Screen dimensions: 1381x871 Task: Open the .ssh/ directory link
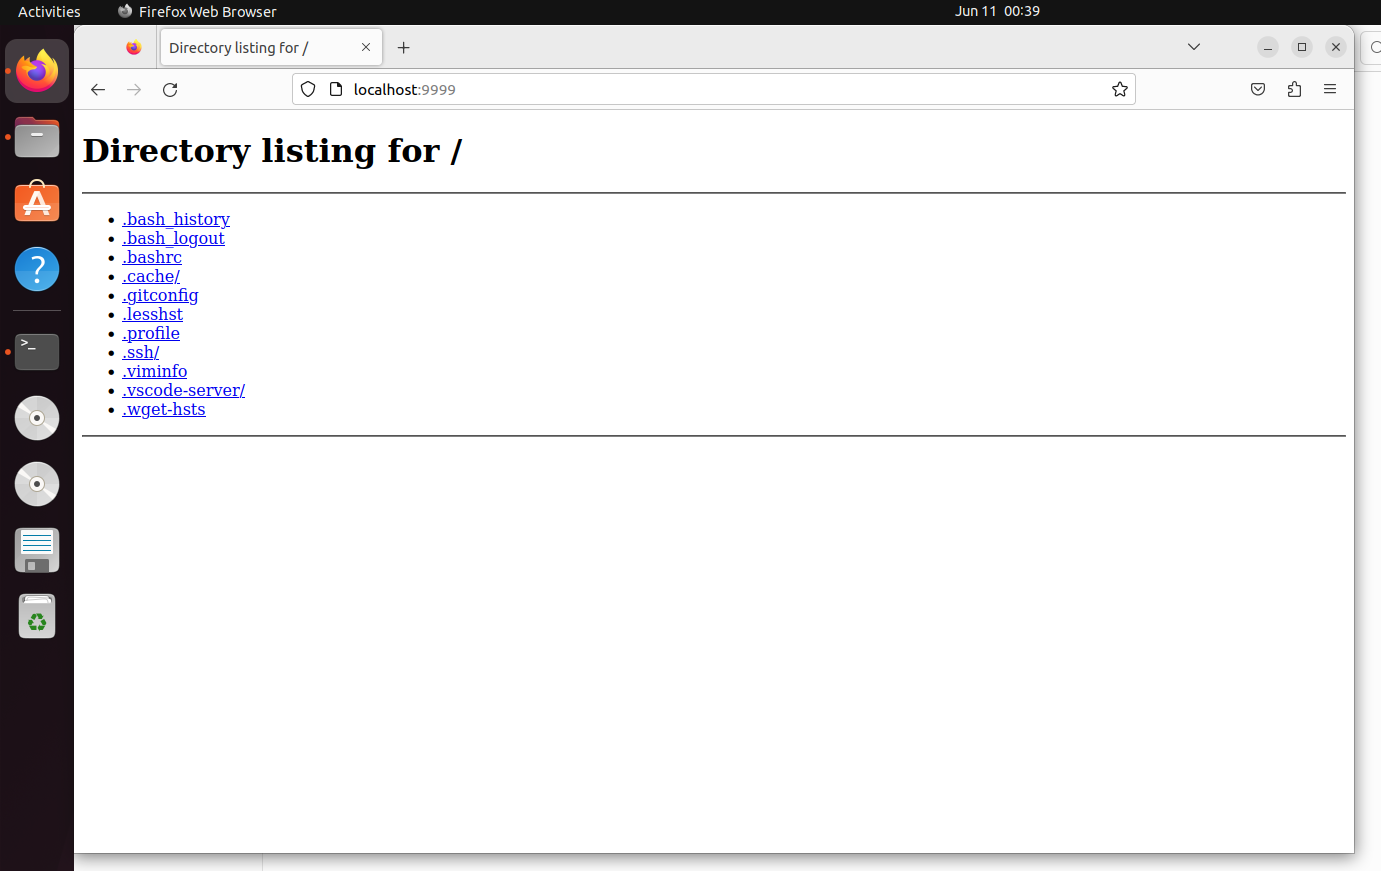[141, 352]
